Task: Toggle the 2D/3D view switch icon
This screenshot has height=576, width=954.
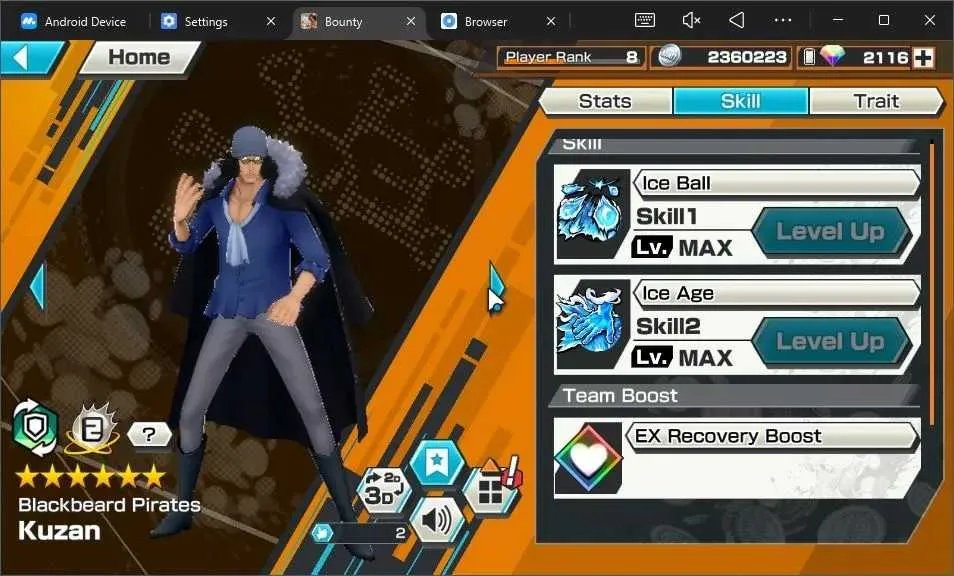Action: click(385, 490)
